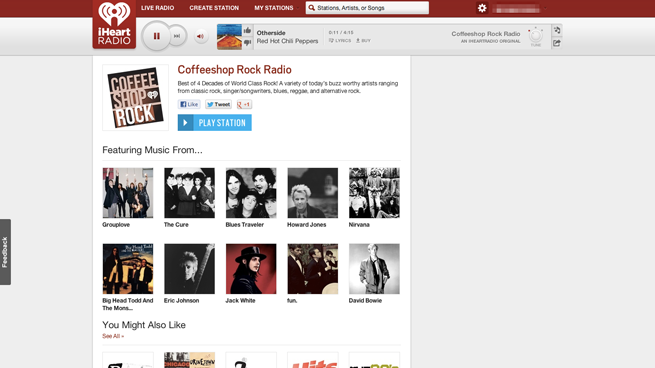Buy the current song

[363, 41]
